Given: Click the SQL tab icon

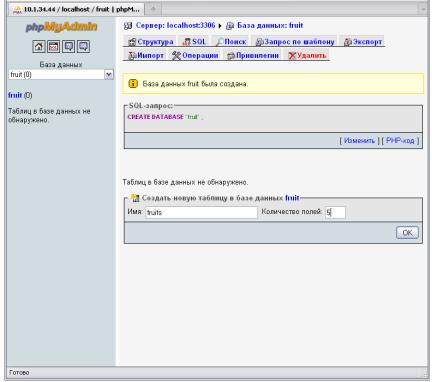Looking at the screenshot, I should coord(187,42).
